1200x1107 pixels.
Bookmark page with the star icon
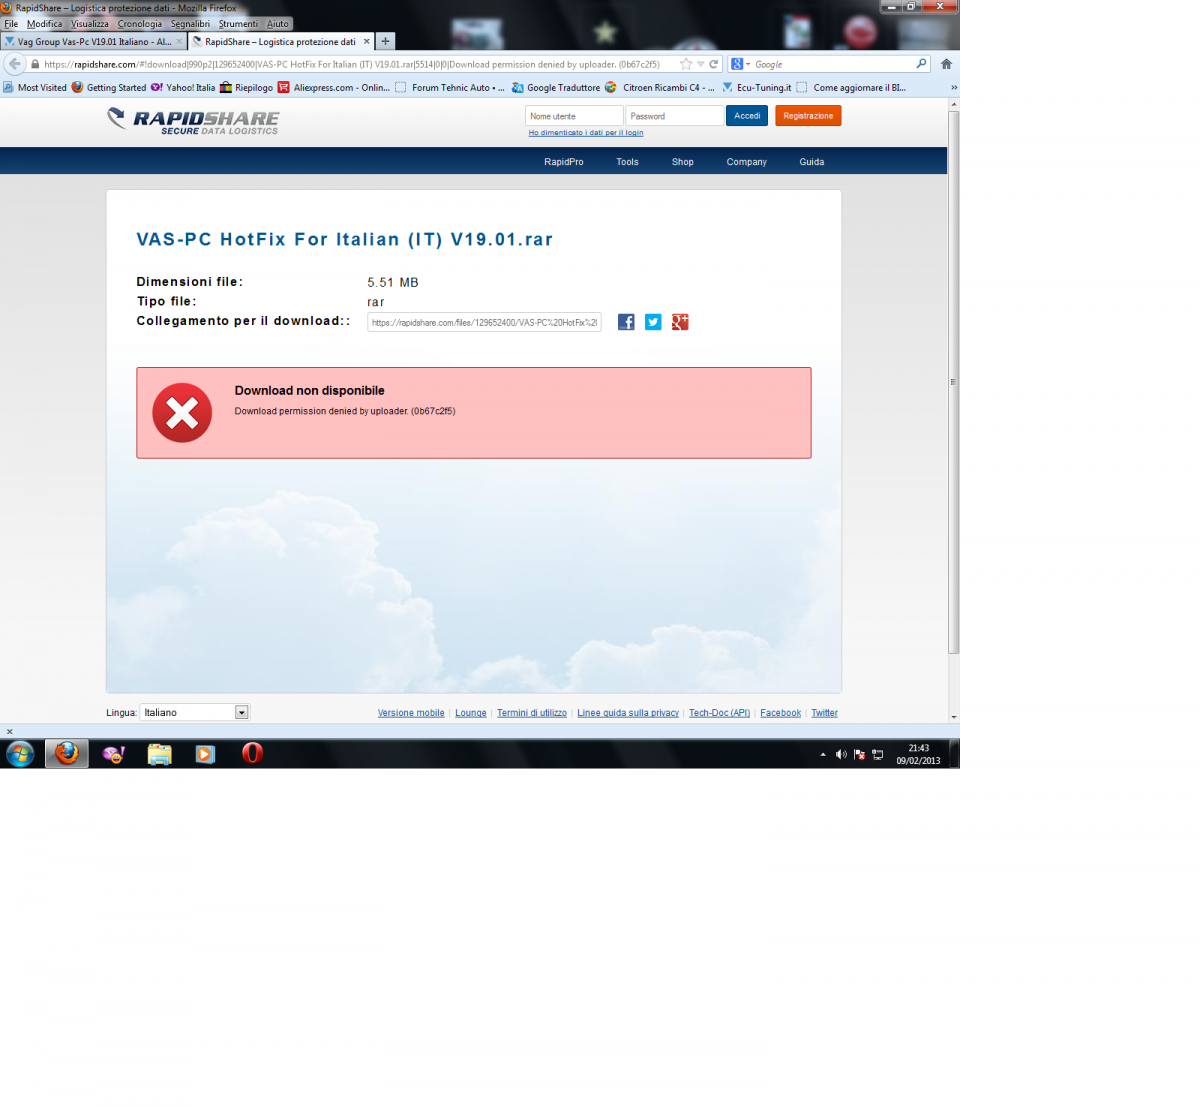click(x=686, y=64)
